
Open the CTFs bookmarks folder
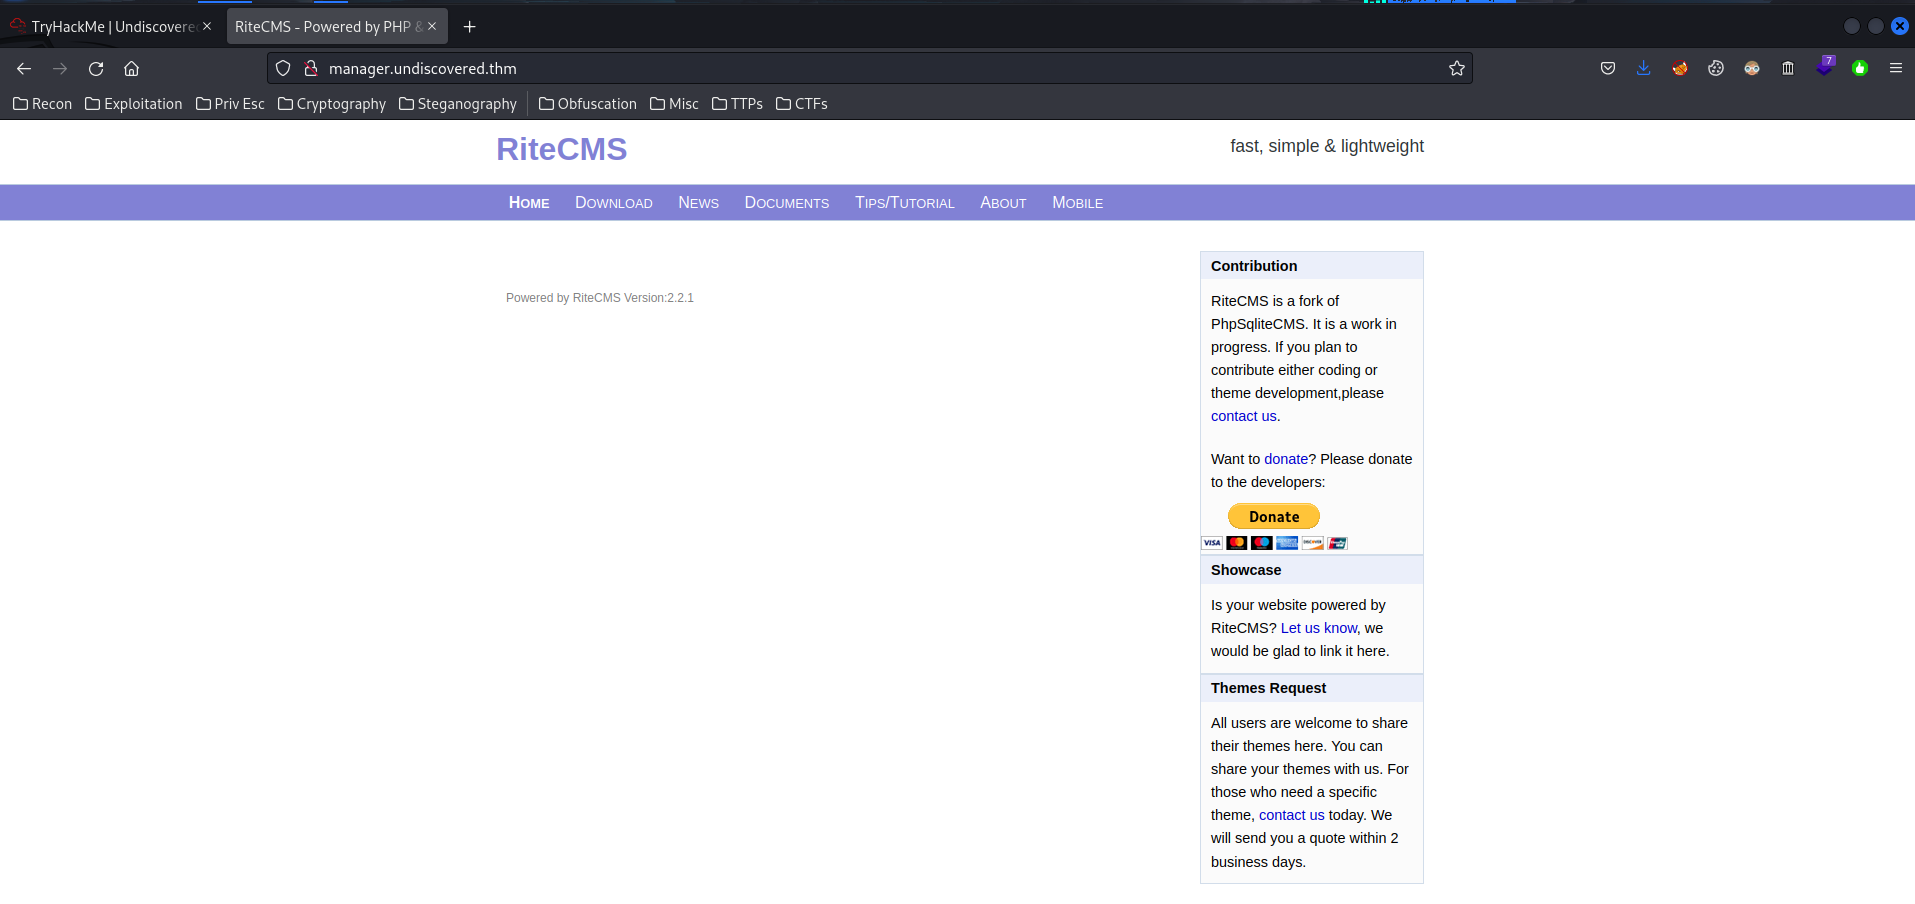(802, 104)
